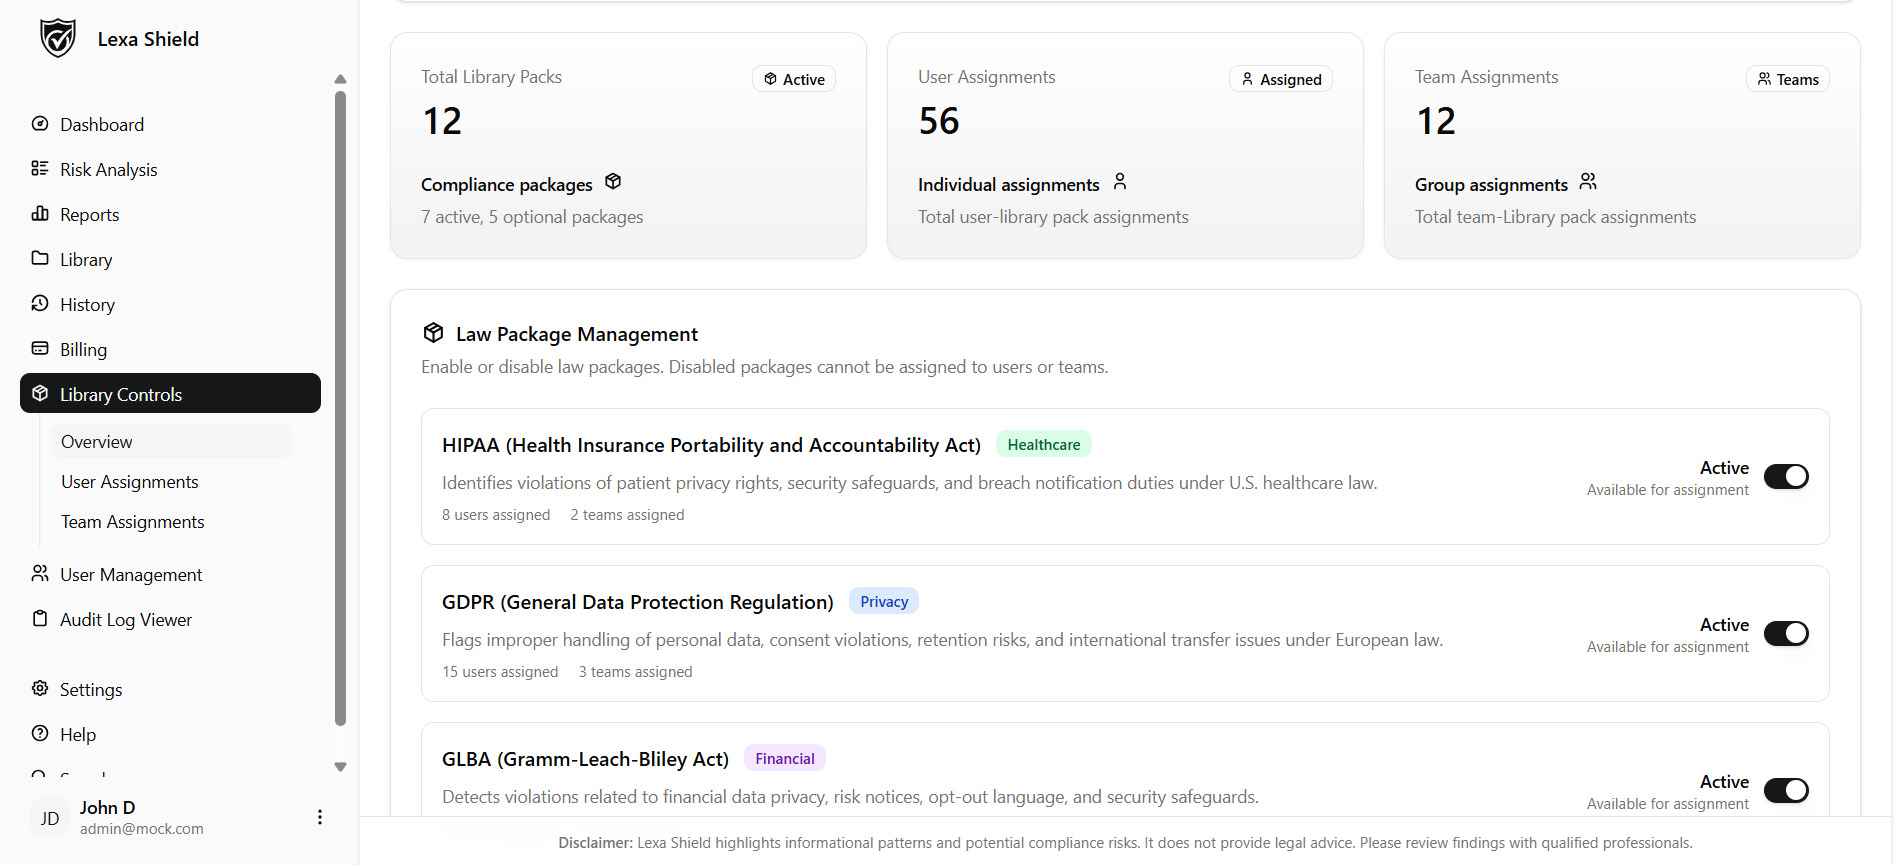Image resolution: width=1895 pixels, height=865 pixels.
Task: Click the User Management people icon
Action: (40, 573)
